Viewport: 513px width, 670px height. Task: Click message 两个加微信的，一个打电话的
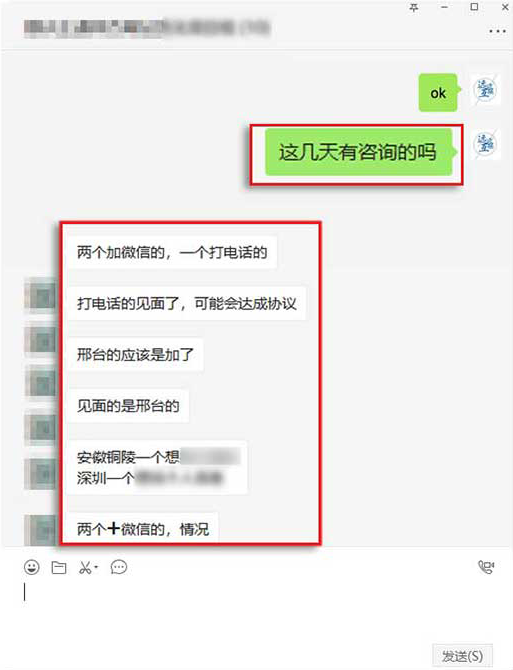172,252
